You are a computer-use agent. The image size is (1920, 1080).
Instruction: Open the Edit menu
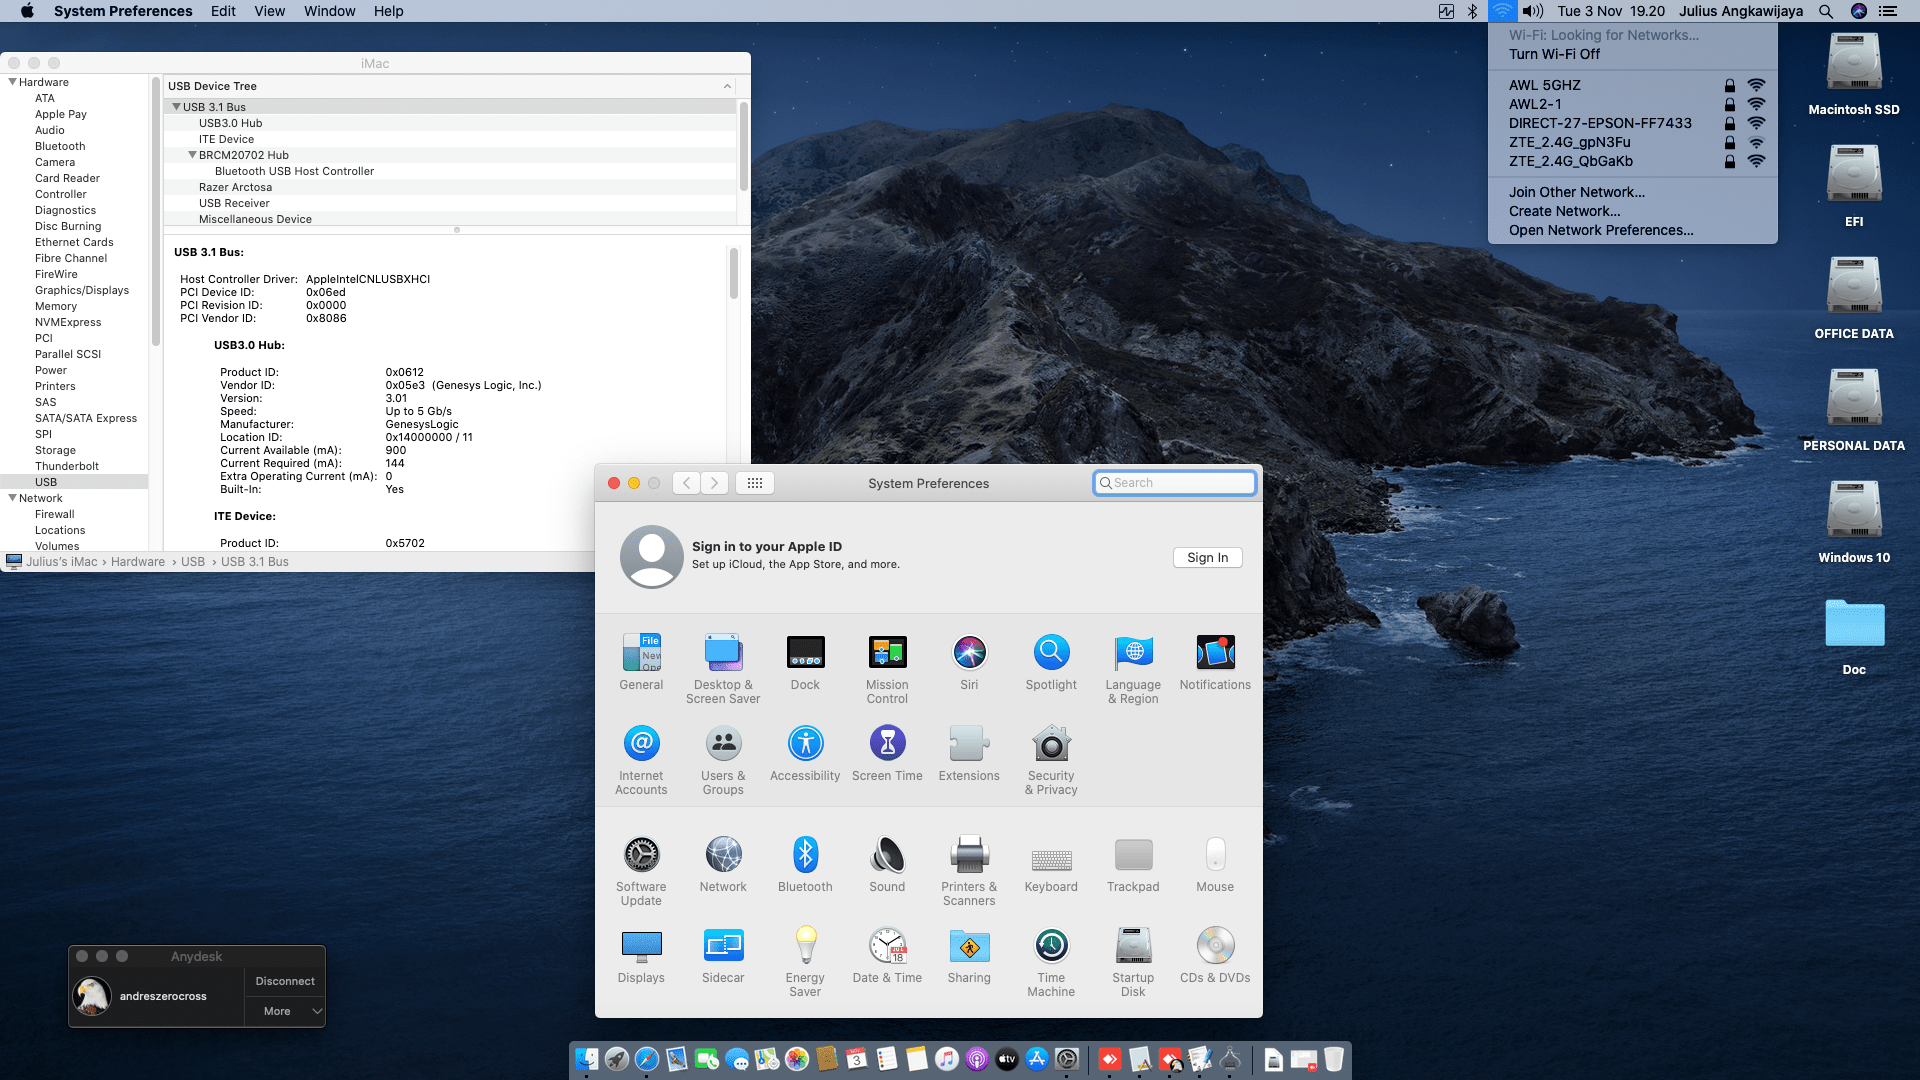(223, 11)
